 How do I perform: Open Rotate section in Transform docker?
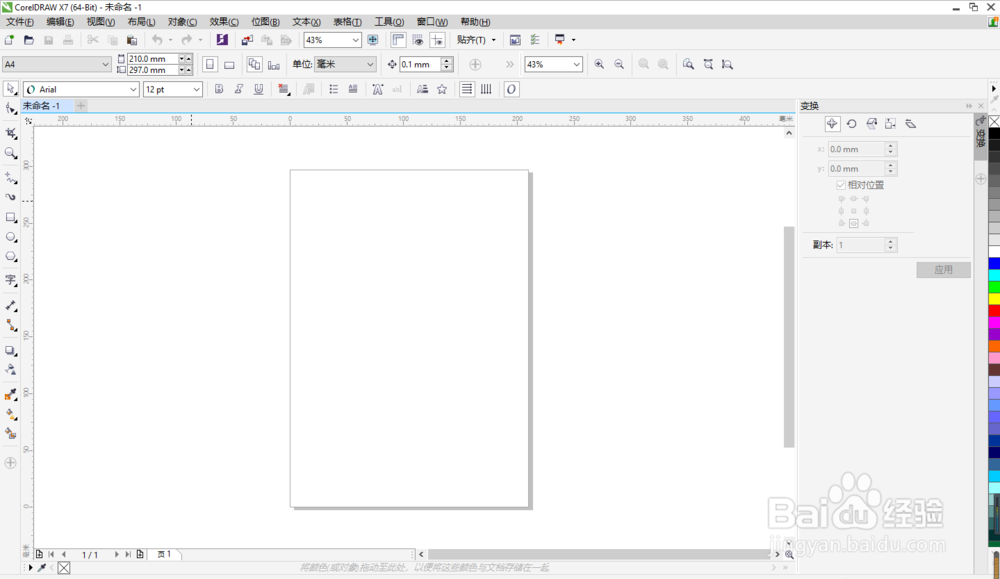pos(851,124)
